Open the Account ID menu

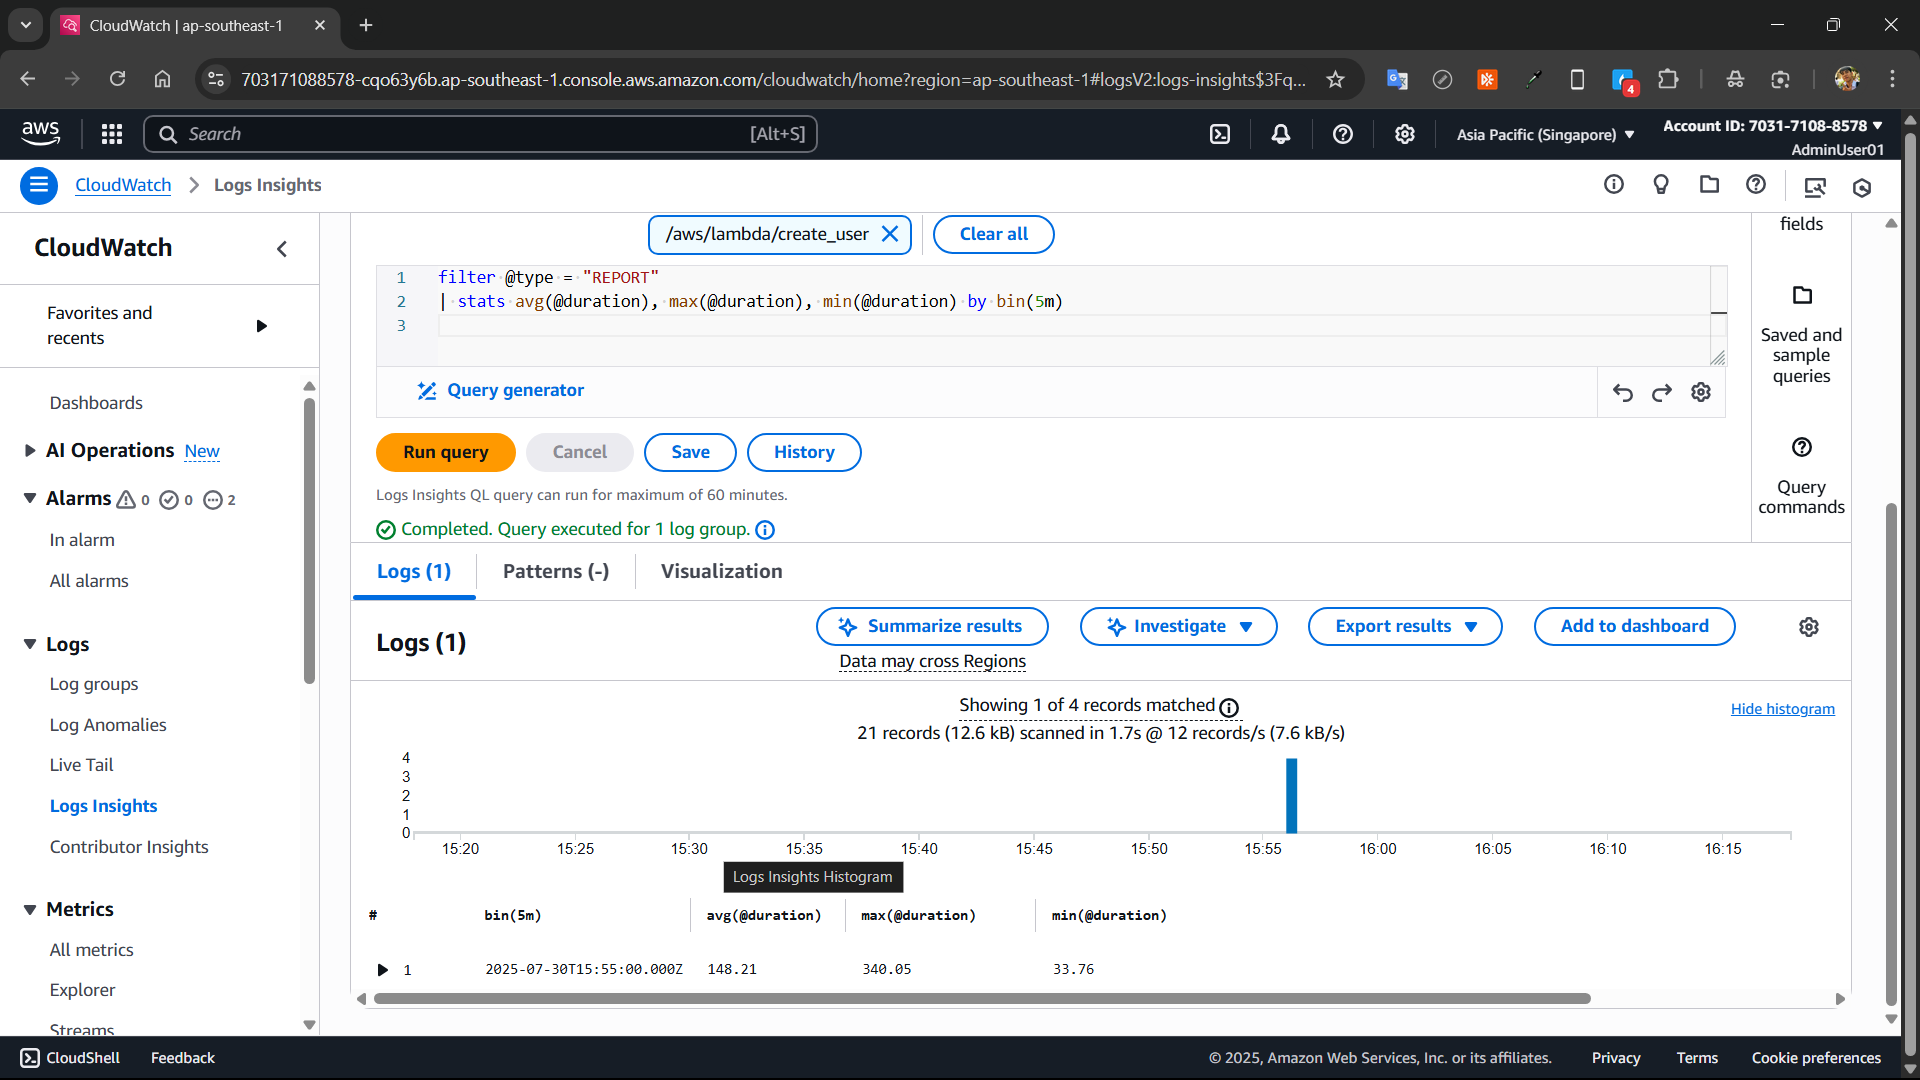[1772, 126]
